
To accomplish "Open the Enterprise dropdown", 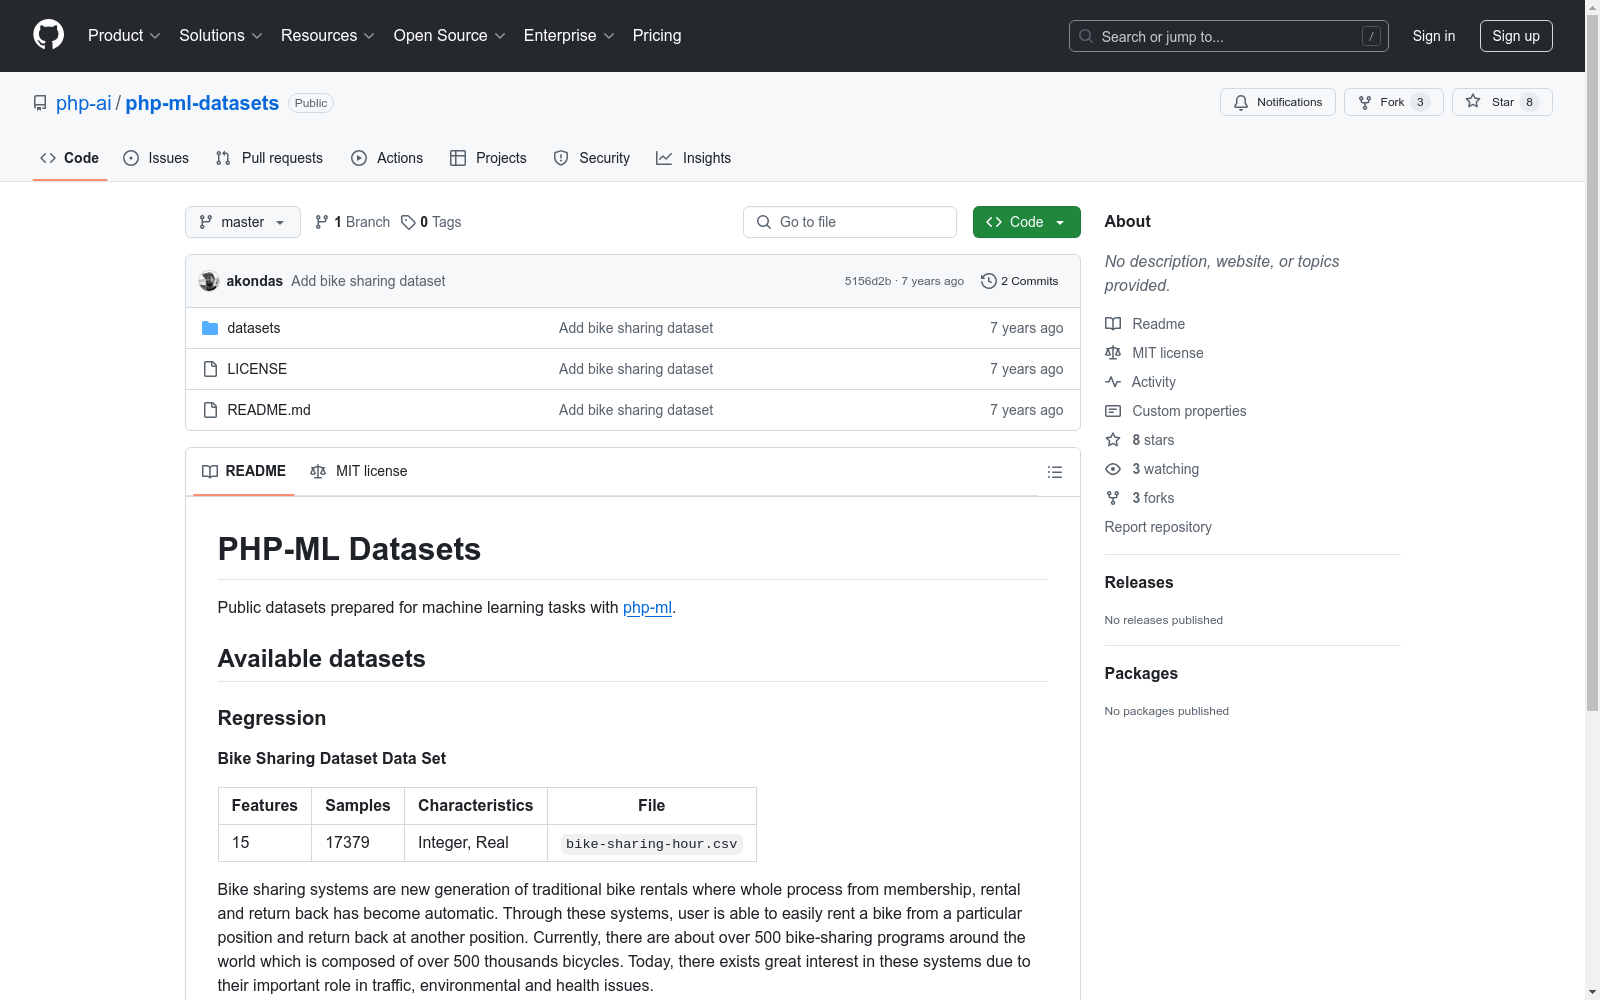I will pyautogui.click(x=568, y=35).
